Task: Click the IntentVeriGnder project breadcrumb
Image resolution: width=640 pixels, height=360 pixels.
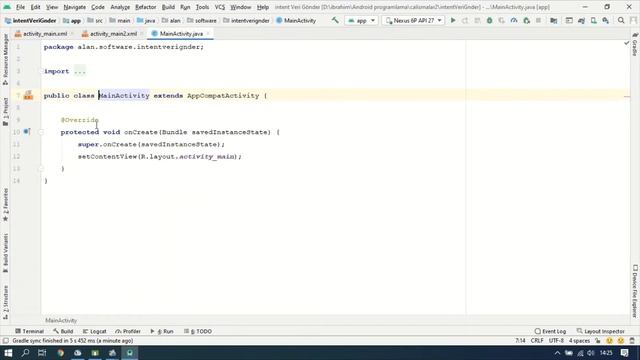Action: coord(31,20)
